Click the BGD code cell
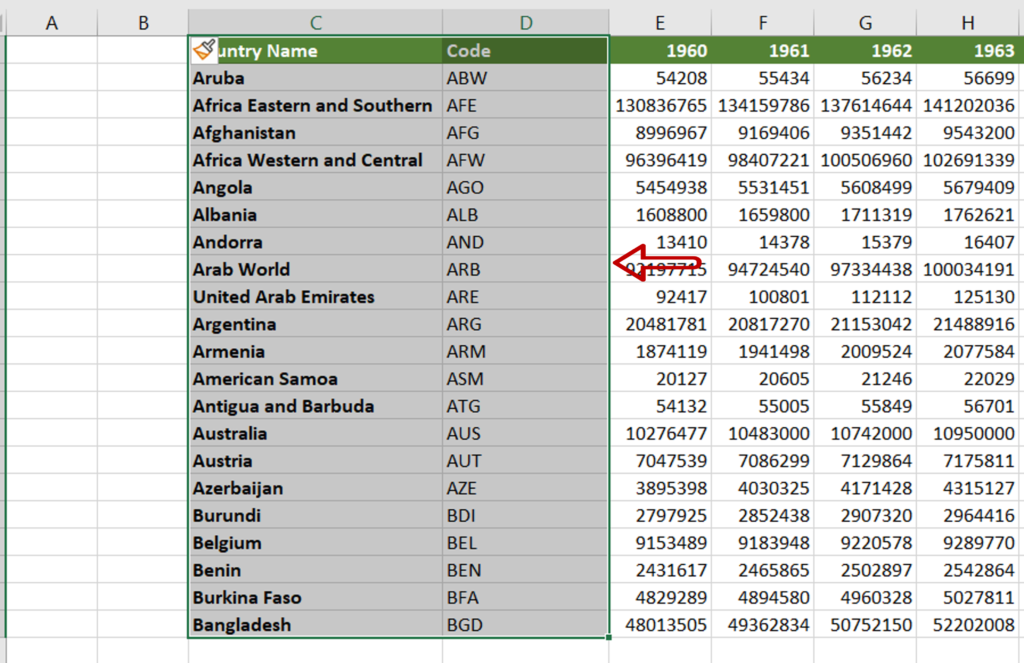Image resolution: width=1024 pixels, height=663 pixels. click(x=526, y=625)
